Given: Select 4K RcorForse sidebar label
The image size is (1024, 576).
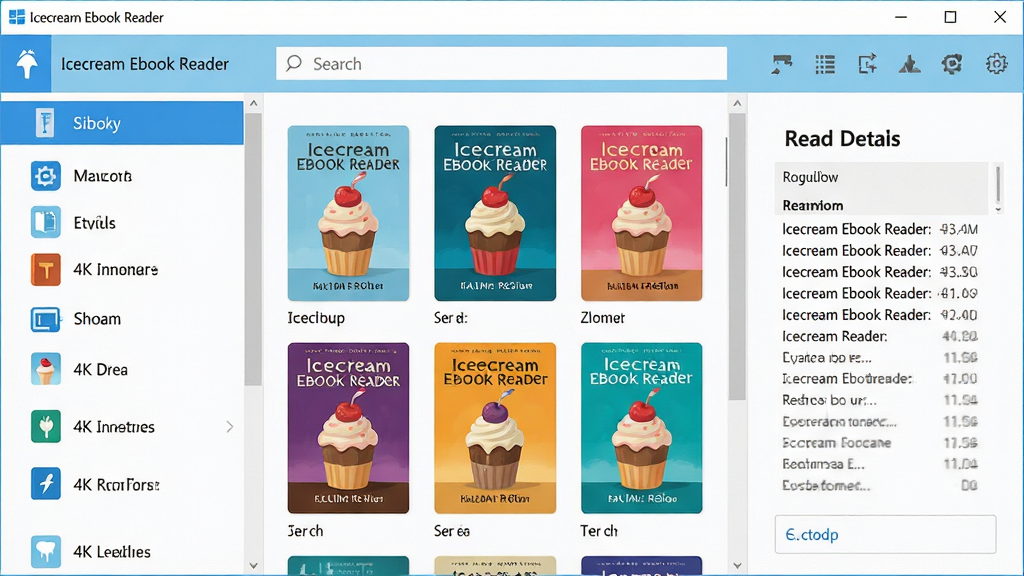Looking at the screenshot, I should (116, 485).
